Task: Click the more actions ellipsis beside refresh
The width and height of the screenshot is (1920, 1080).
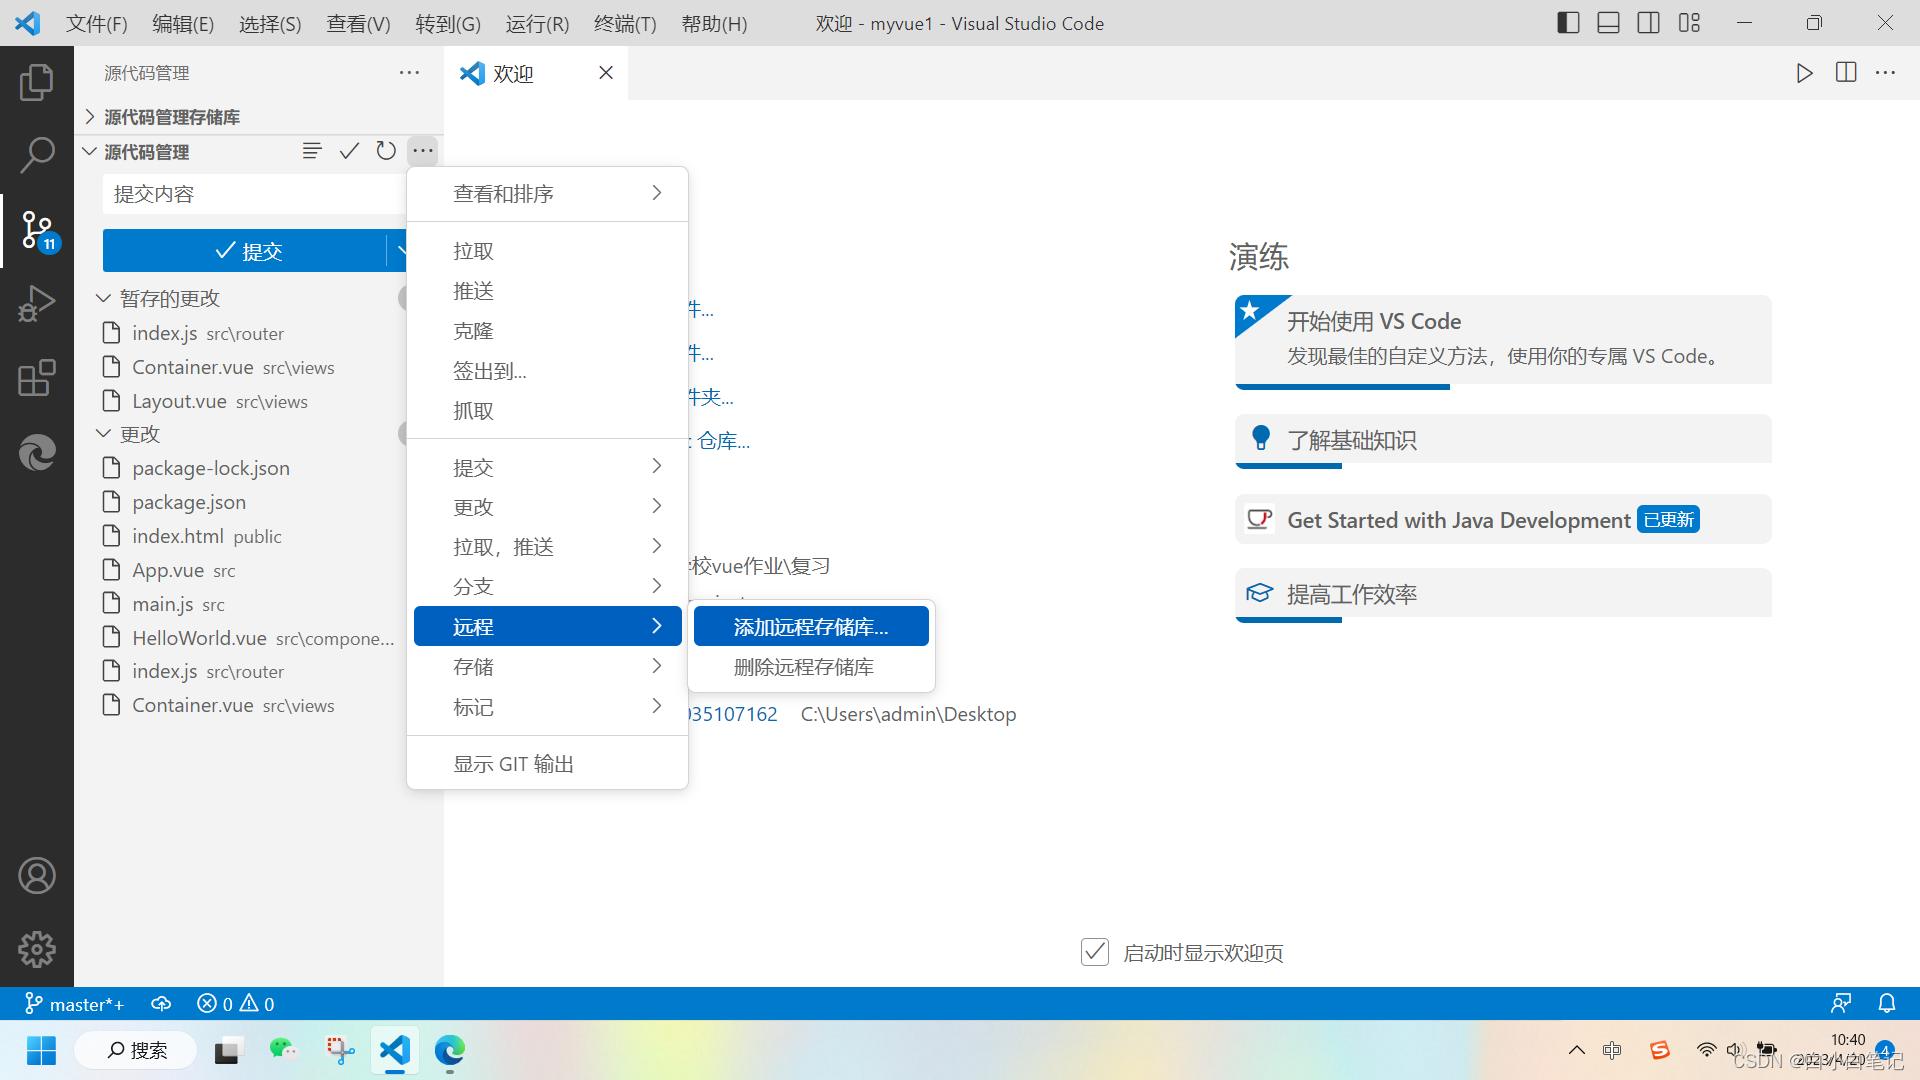Action: click(x=423, y=151)
